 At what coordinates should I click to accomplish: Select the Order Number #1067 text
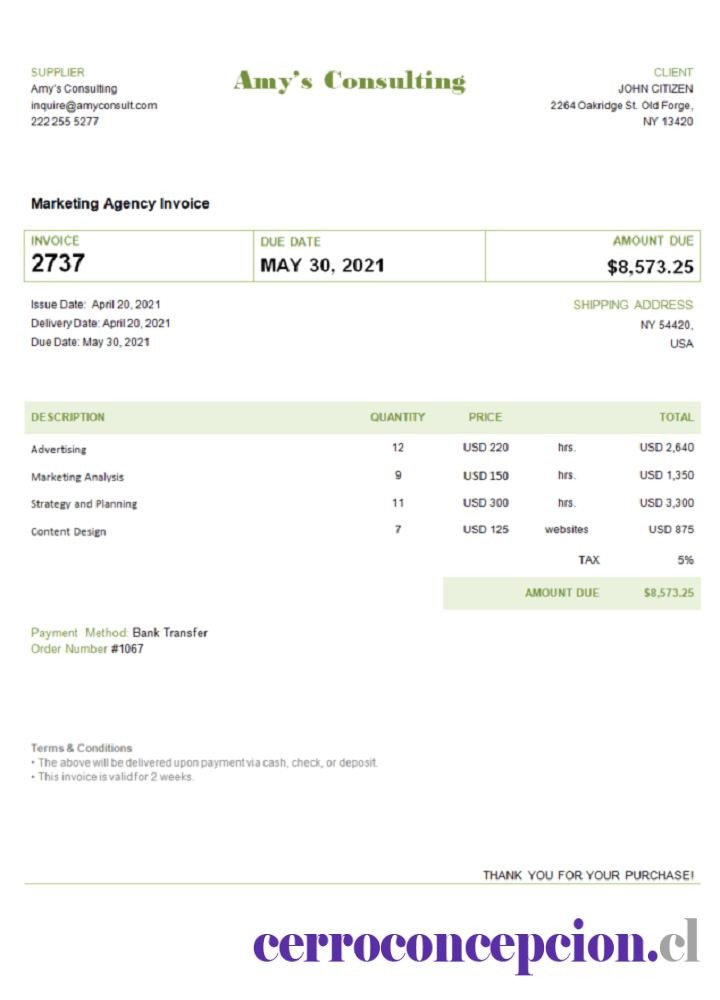[x=87, y=649]
